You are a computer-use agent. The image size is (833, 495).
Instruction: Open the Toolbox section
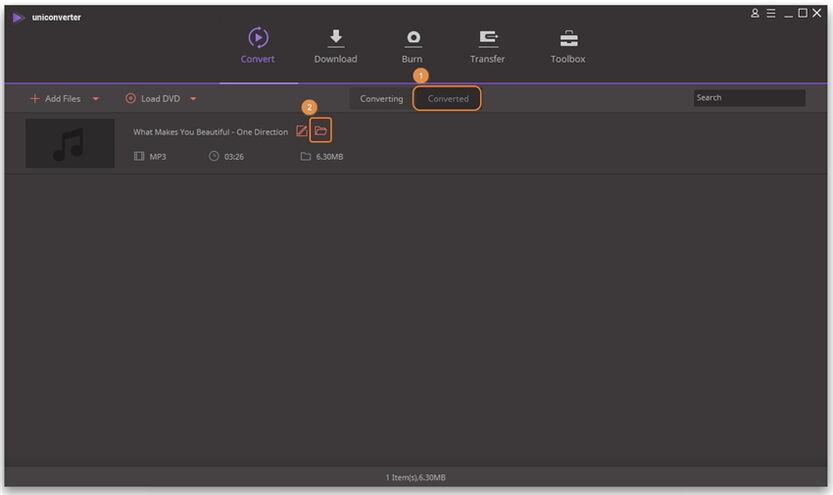(568, 45)
